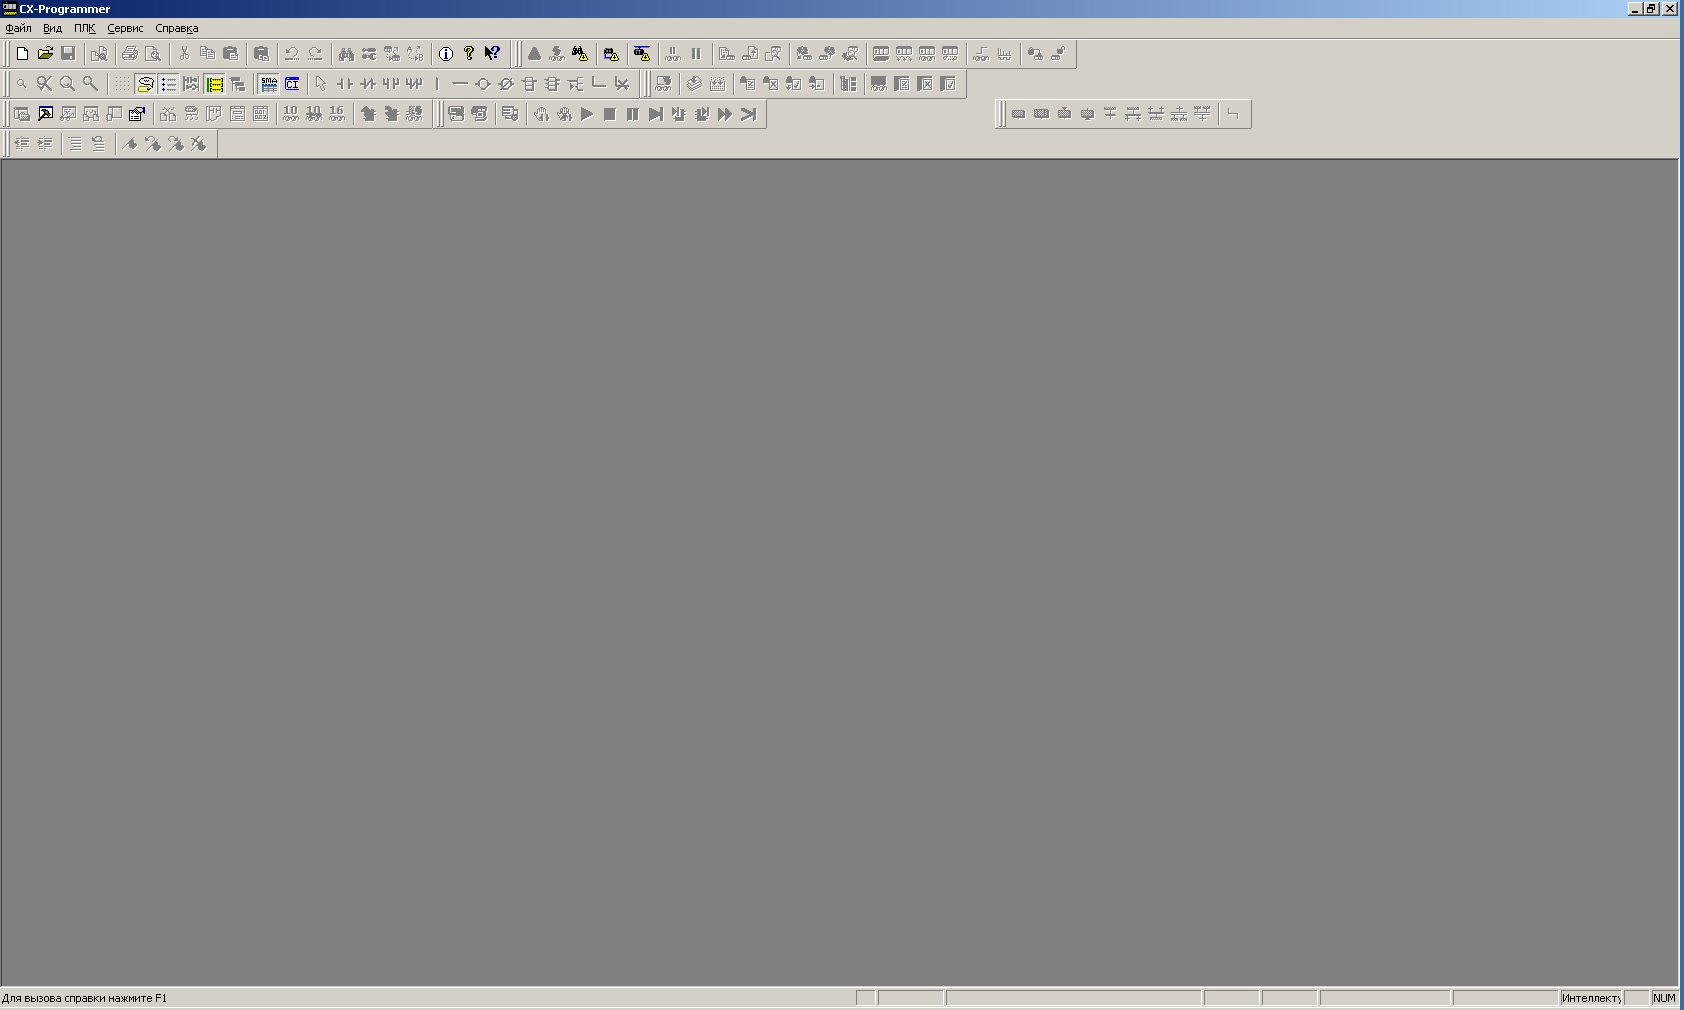Click the properties sheet icon

137,114
